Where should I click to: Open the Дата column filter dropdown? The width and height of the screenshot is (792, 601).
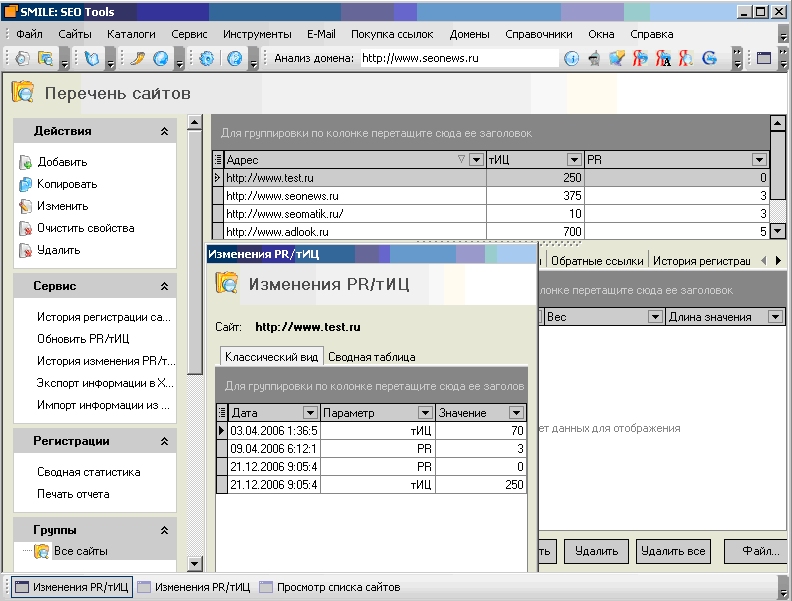310,413
